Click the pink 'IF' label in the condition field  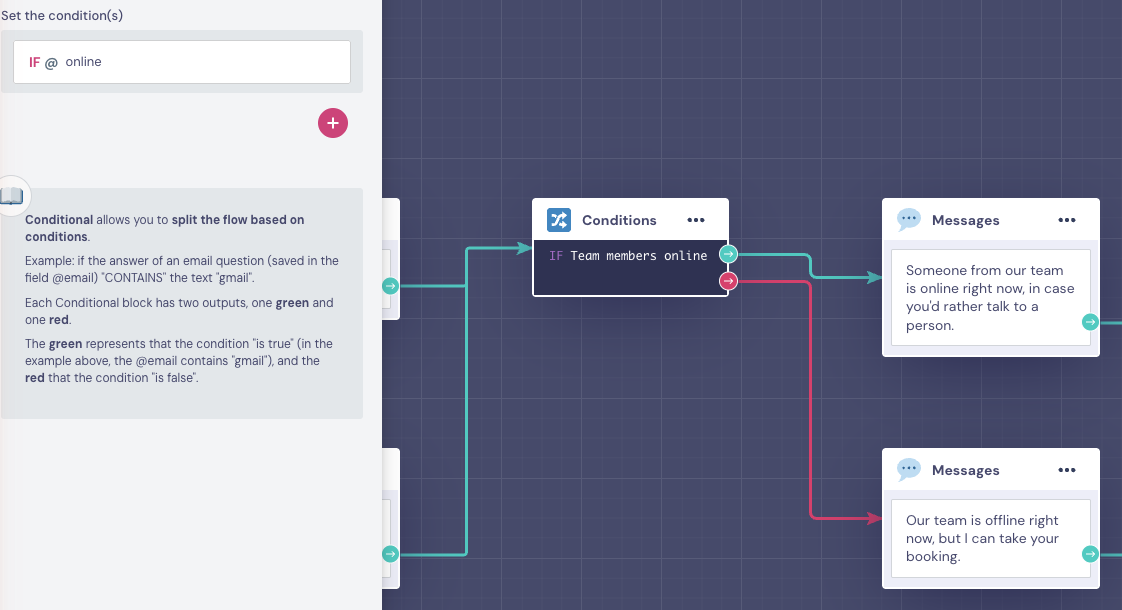(x=34, y=62)
